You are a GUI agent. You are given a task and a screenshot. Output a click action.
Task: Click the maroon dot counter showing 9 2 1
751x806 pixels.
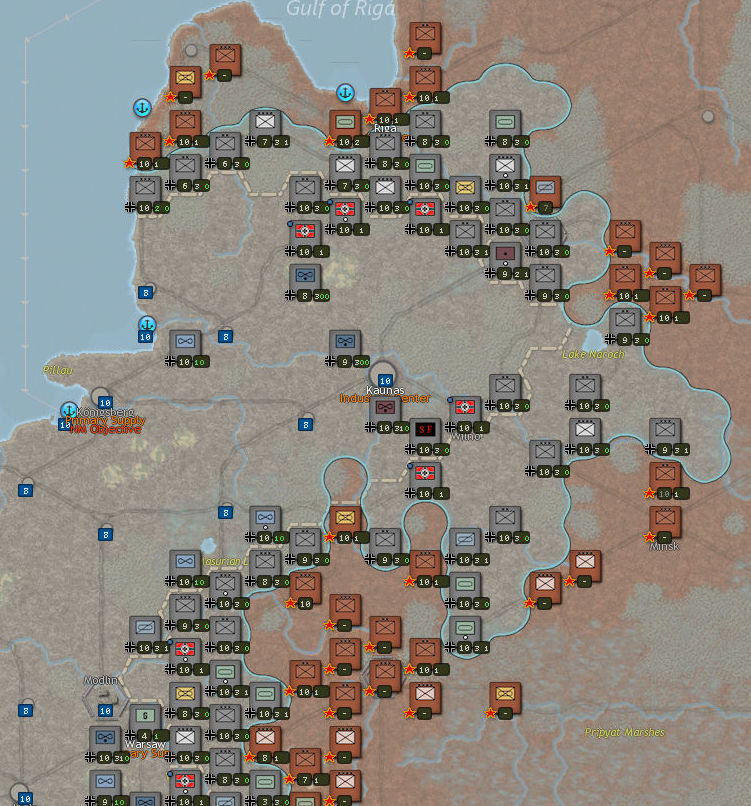pos(505,253)
